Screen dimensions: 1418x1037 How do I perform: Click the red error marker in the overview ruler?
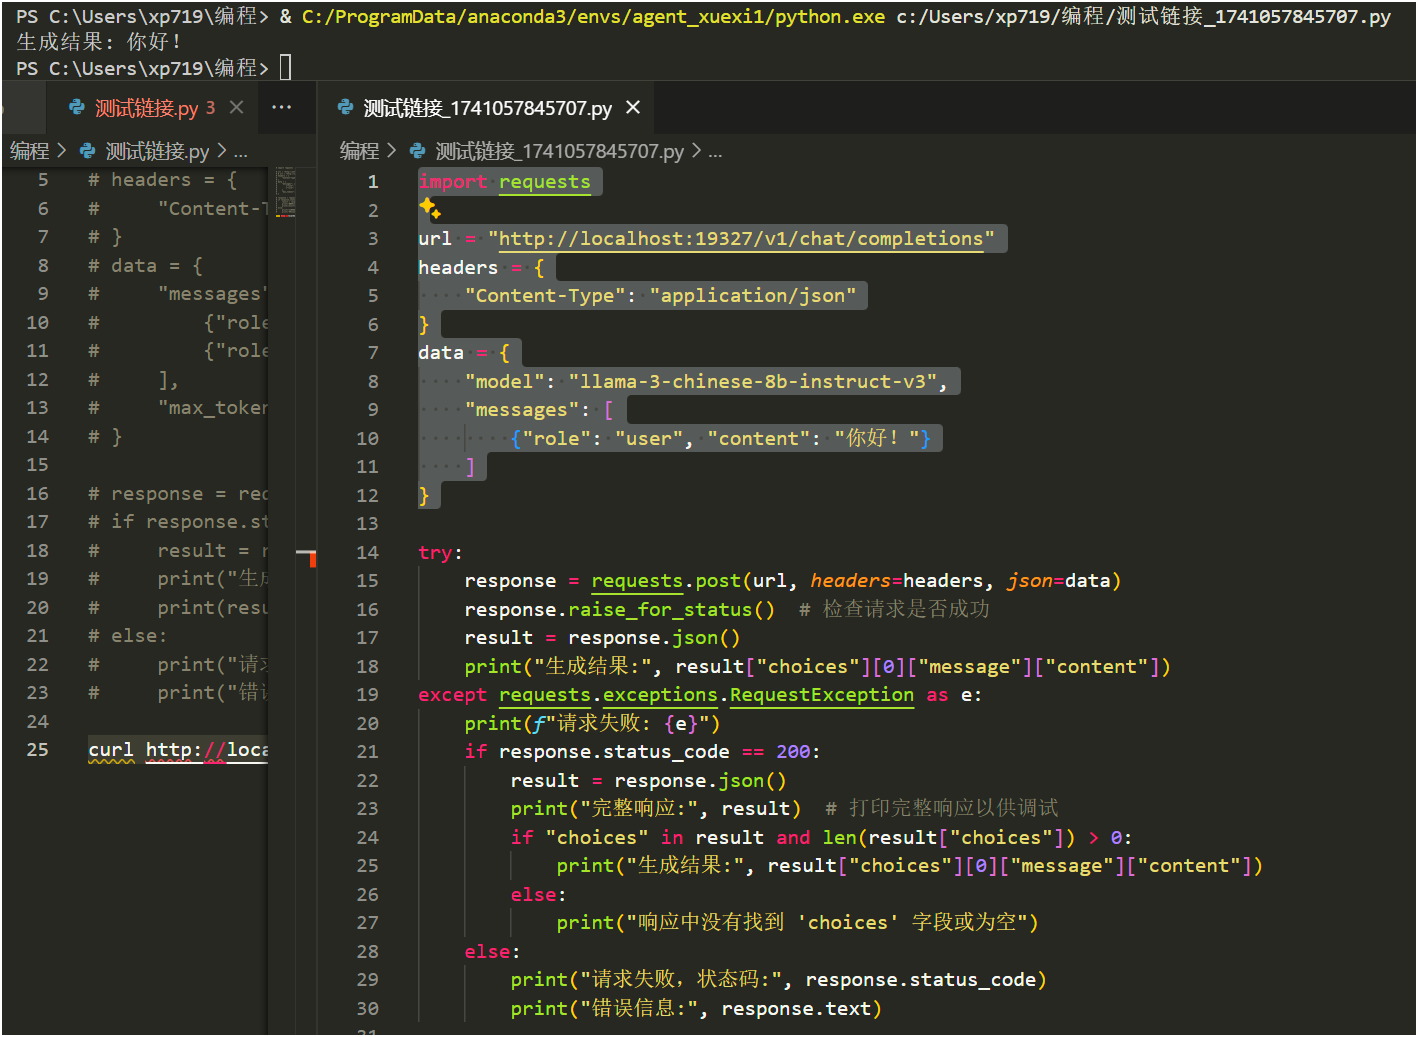pyautogui.click(x=312, y=559)
